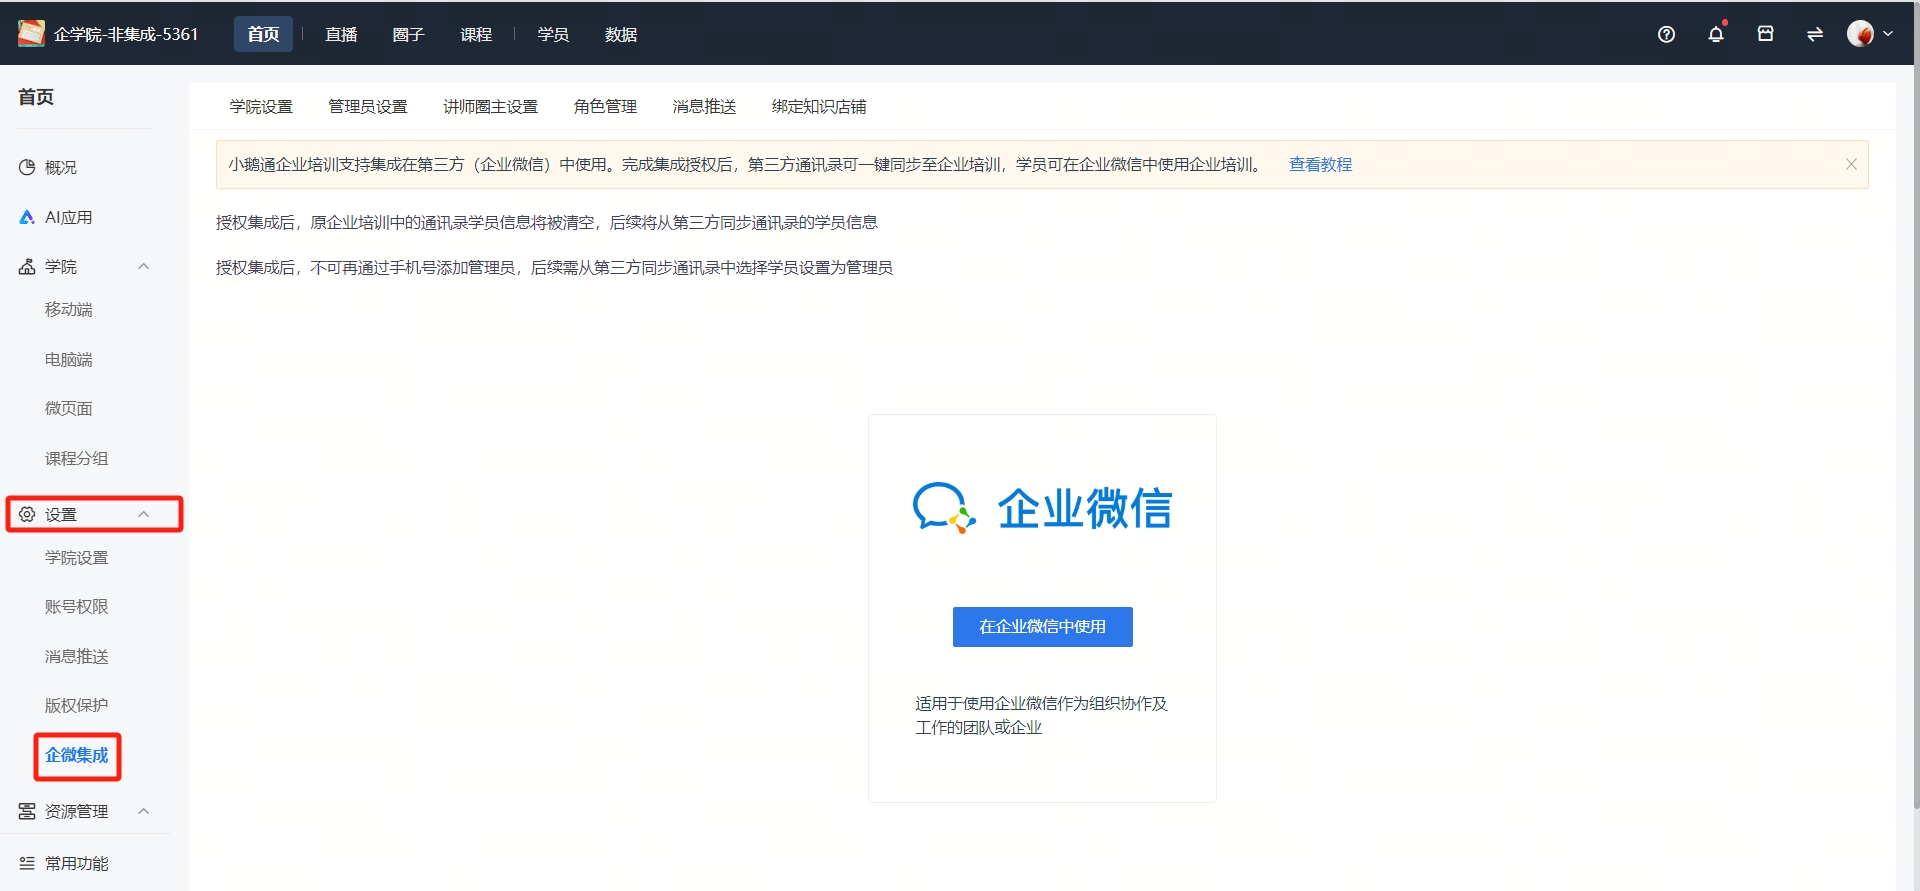Image resolution: width=1920 pixels, height=891 pixels.
Task: Open 常用功能 in sidebar
Action: tap(76, 863)
